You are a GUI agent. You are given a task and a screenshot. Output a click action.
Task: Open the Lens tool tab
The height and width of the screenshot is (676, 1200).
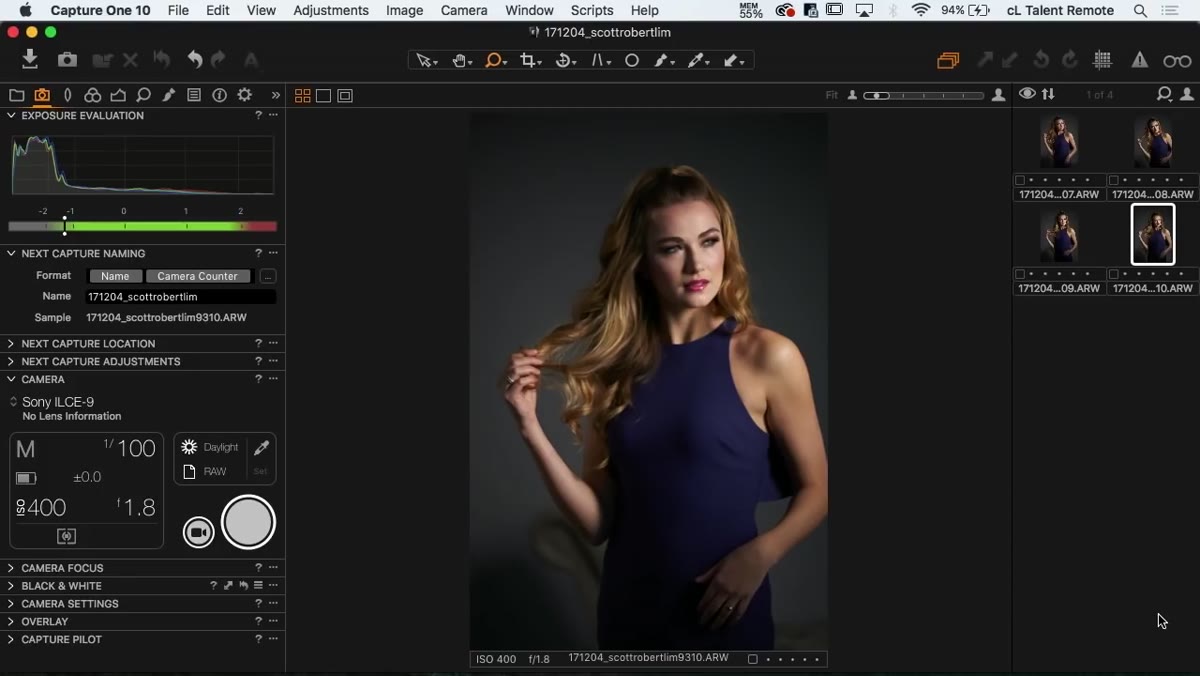pos(67,95)
